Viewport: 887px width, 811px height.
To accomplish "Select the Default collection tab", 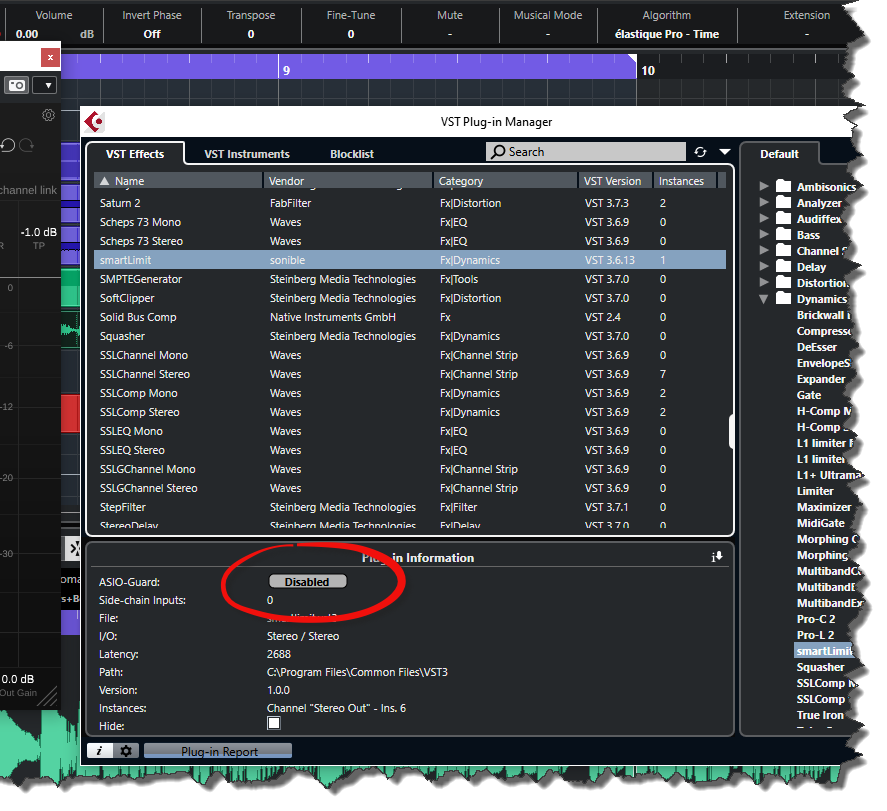I will coord(780,154).
